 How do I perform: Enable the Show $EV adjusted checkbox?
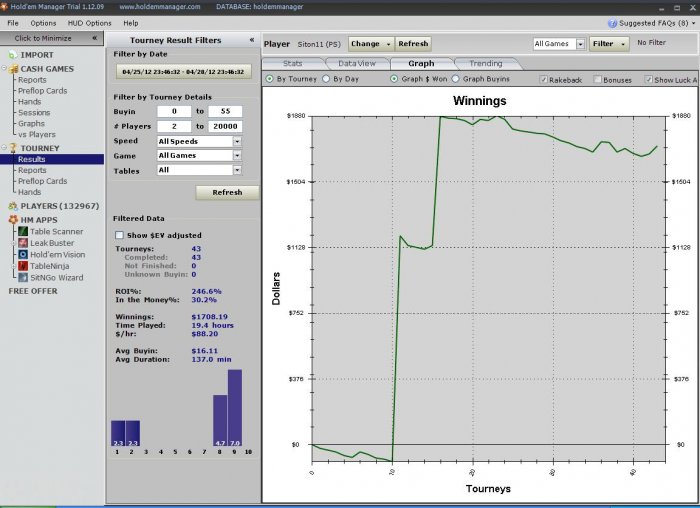click(119, 235)
